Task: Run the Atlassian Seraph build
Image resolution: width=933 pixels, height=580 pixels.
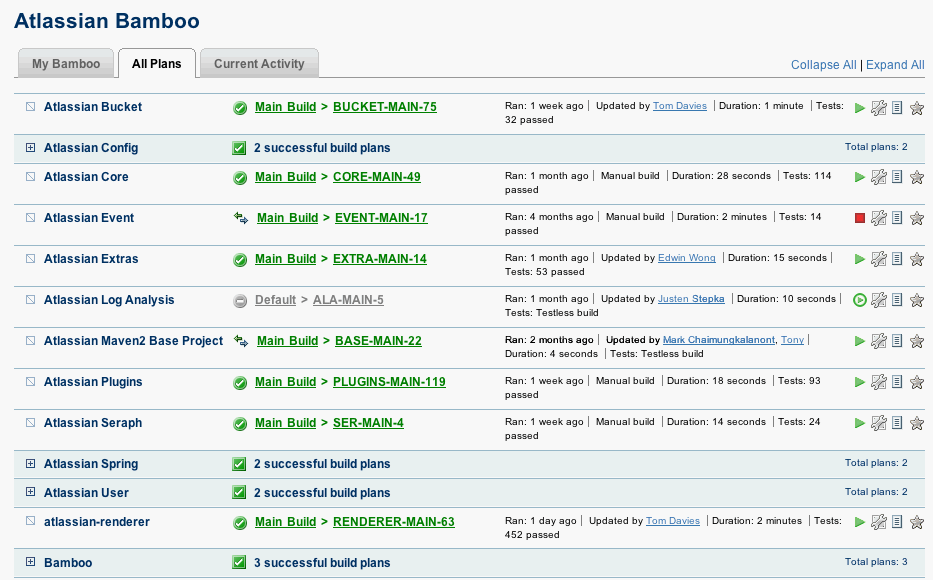Action: coord(859,424)
